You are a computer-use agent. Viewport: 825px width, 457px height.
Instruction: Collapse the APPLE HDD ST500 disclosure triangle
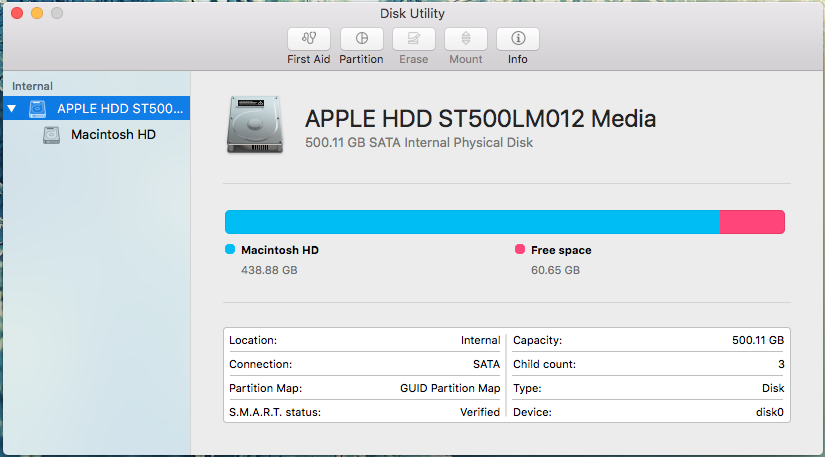tap(12, 109)
